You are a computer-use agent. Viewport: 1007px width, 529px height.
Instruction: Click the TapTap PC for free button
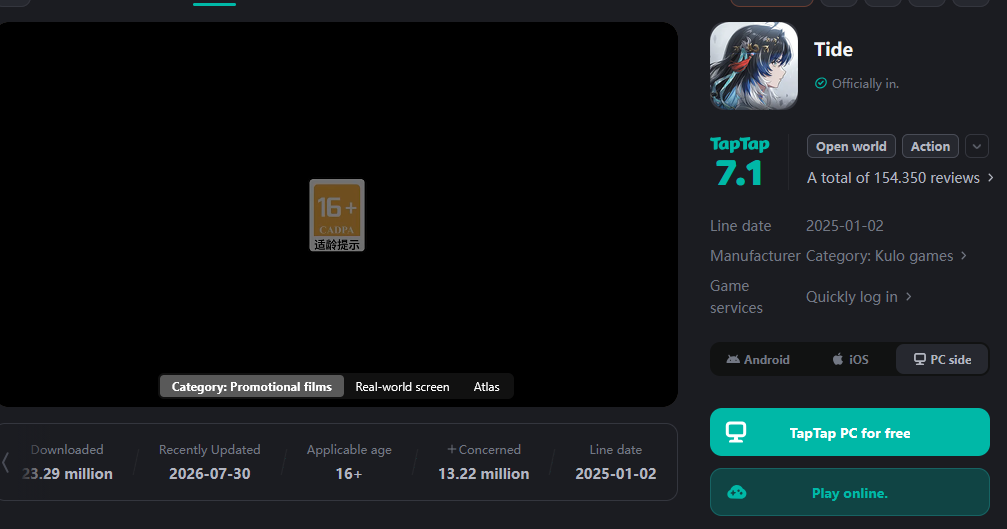coord(850,432)
